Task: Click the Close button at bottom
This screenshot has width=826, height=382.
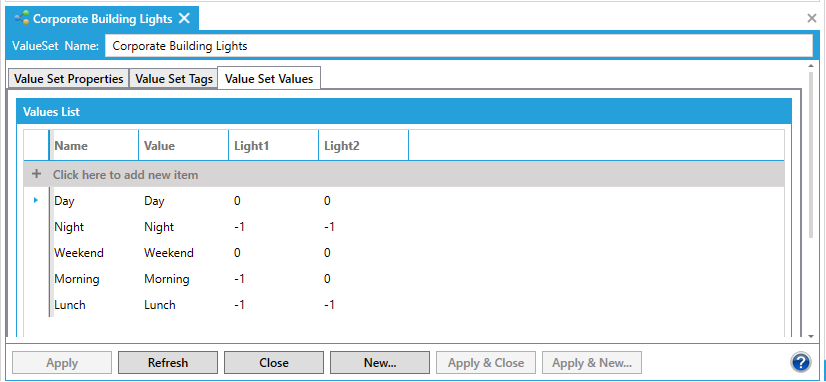Action: (274, 363)
